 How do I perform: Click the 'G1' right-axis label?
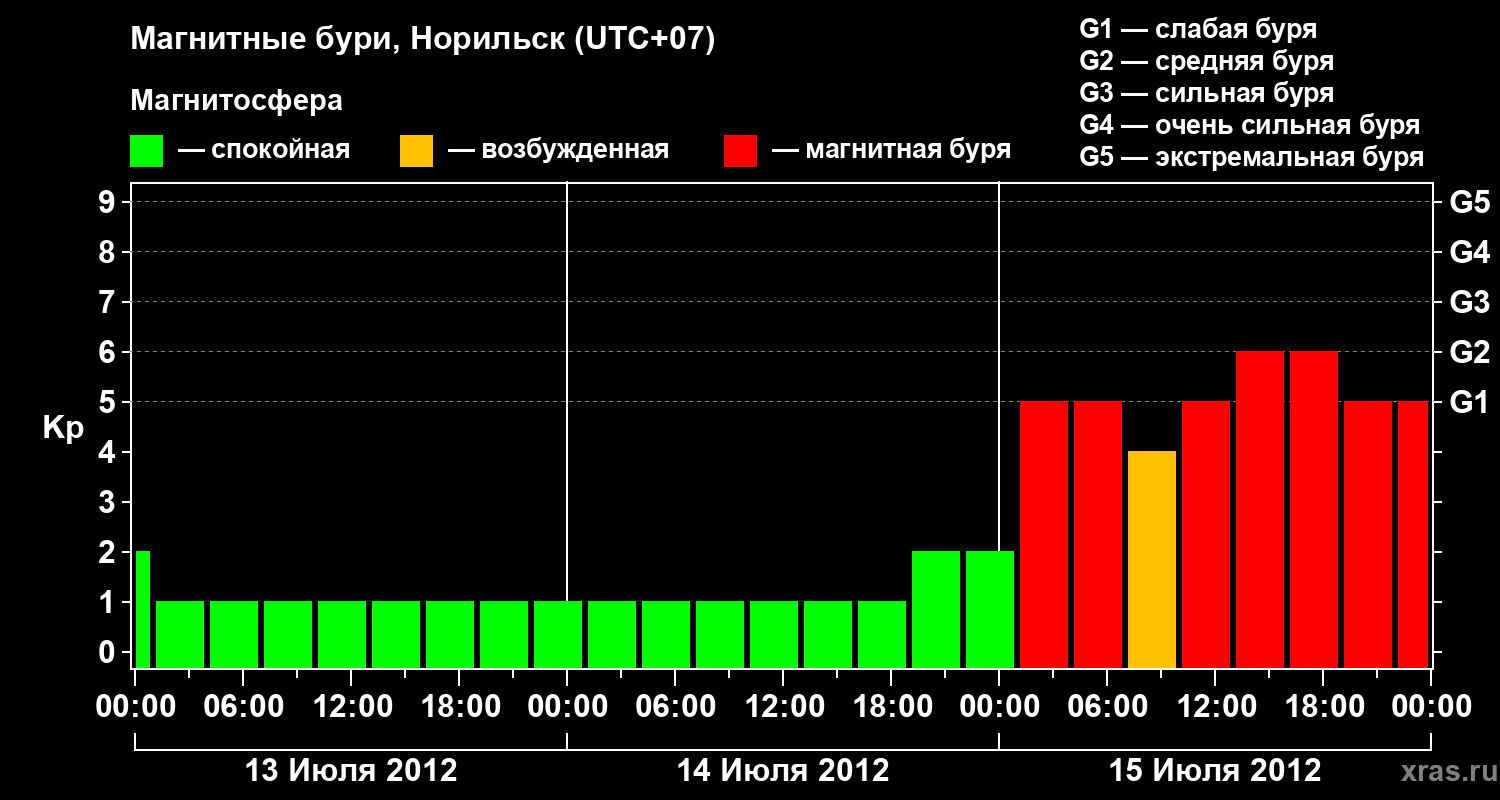pyautogui.click(x=1470, y=402)
